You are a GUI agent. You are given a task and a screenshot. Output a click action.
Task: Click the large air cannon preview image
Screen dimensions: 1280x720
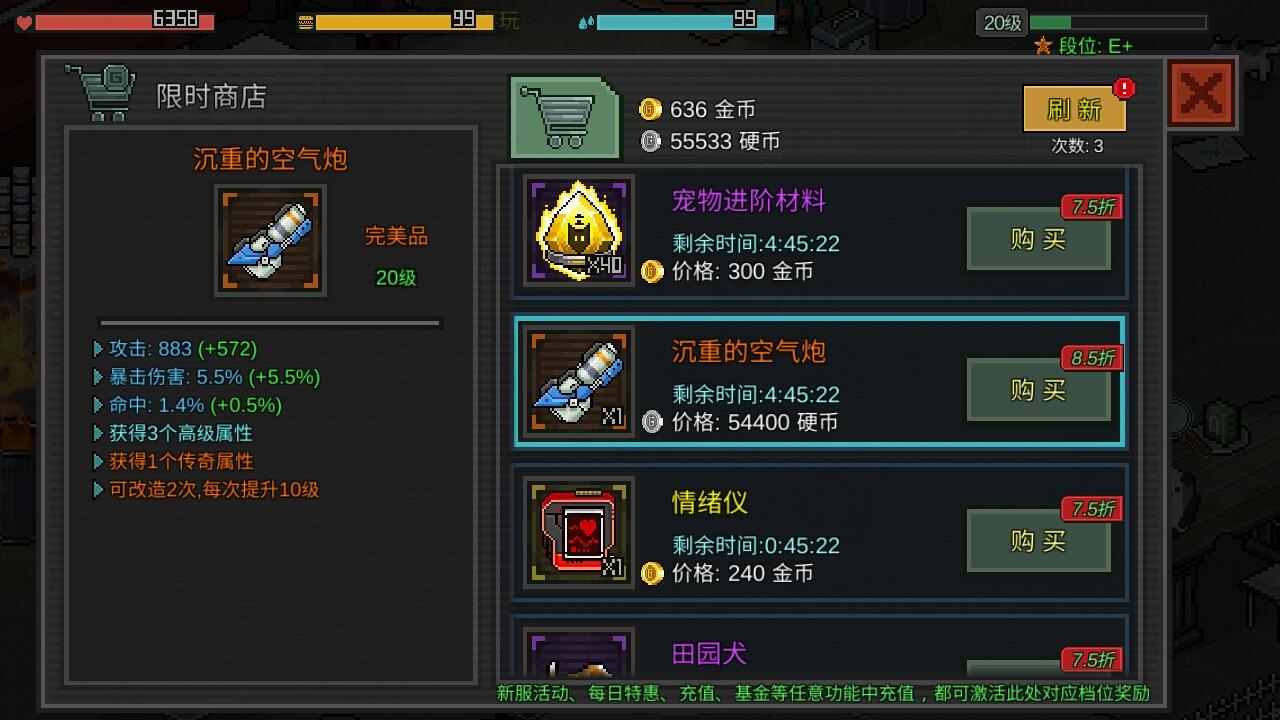(x=270, y=240)
